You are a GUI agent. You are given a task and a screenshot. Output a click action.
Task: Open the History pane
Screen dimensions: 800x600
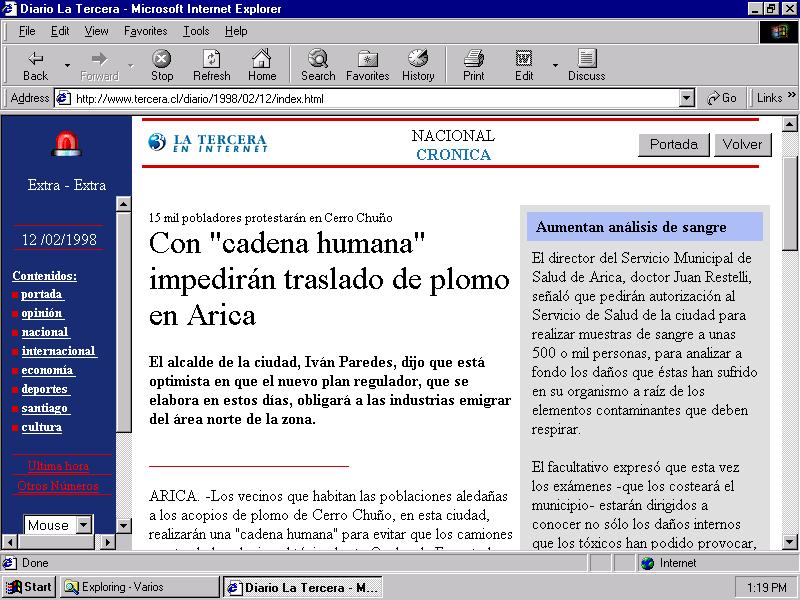point(418,66)
